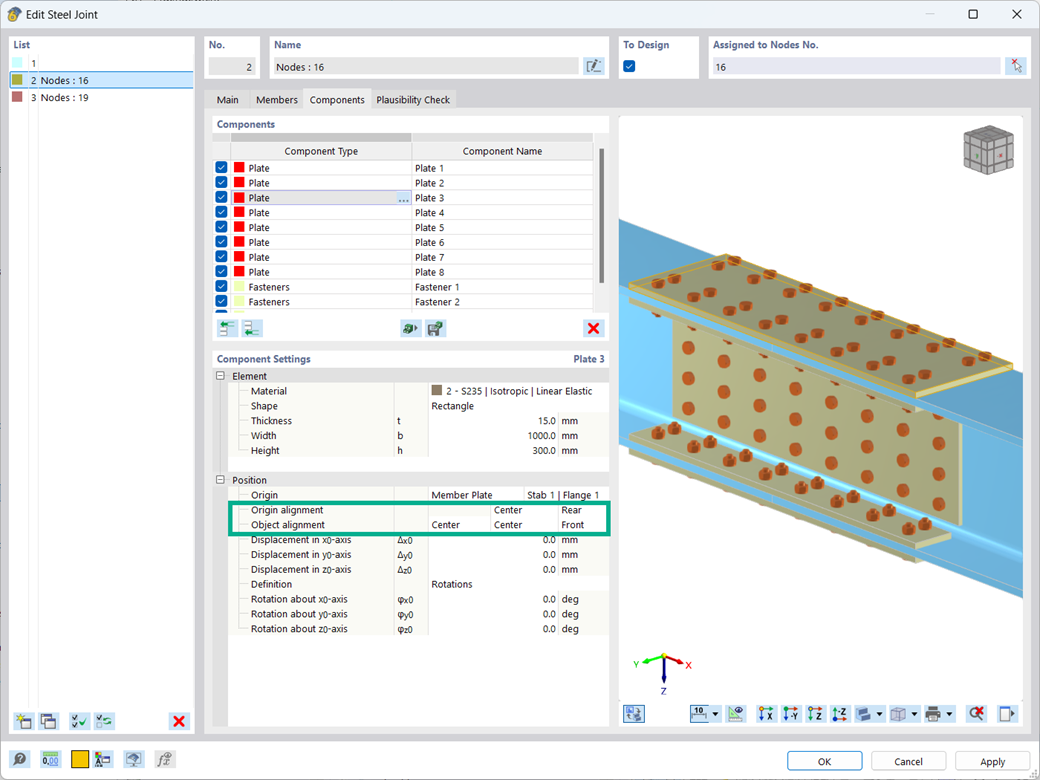This screenshot has width=1040, height=780.
Task: Toggle checkbox for Plate 5
Action: pyautogui.click(x=222, y=227)
